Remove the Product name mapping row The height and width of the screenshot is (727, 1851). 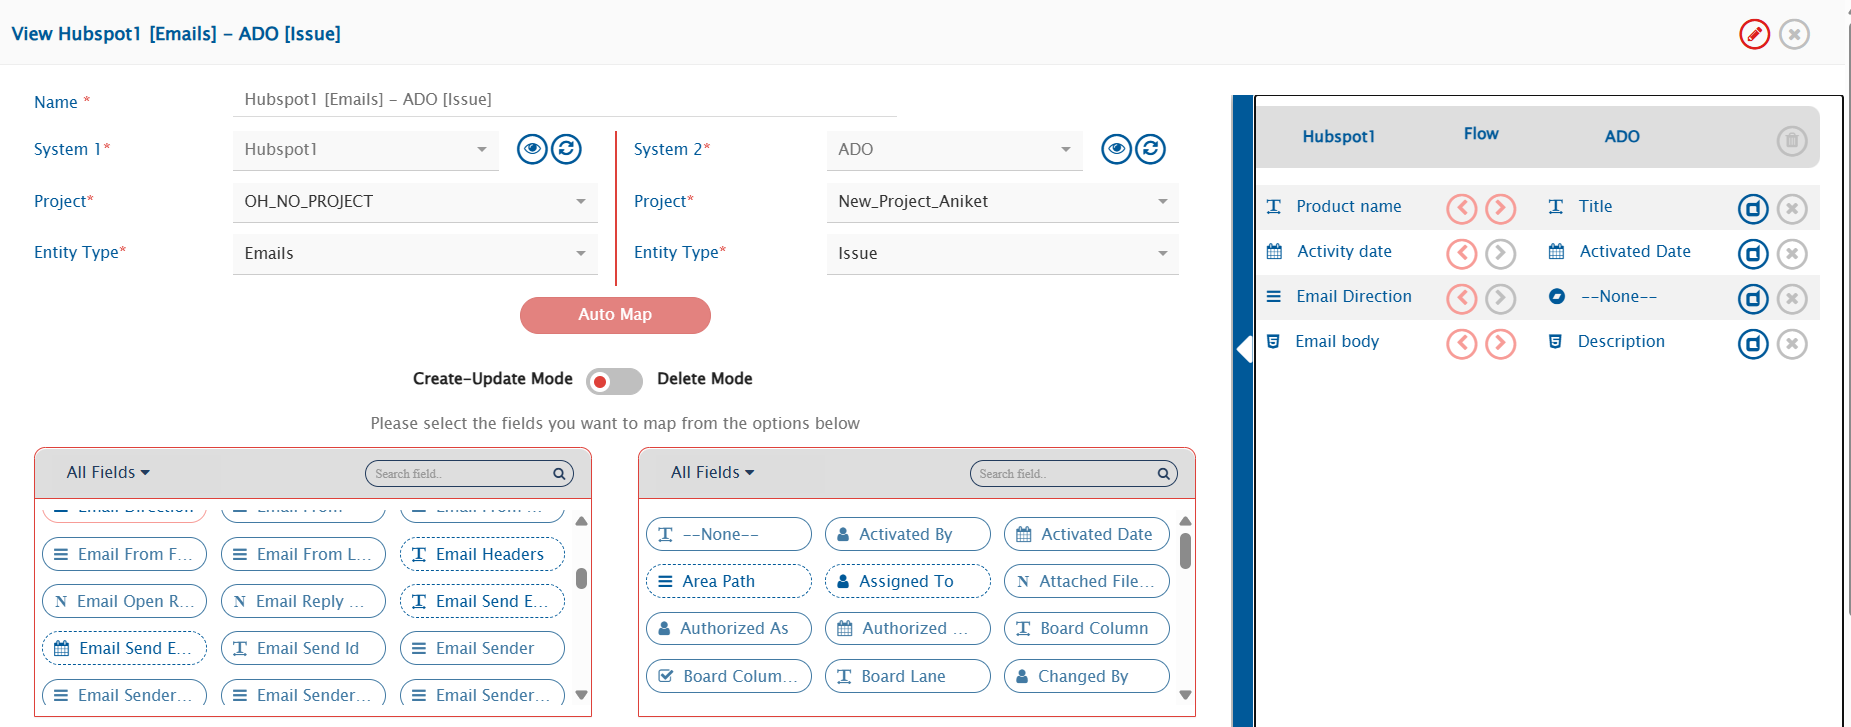coord(1791,209)
